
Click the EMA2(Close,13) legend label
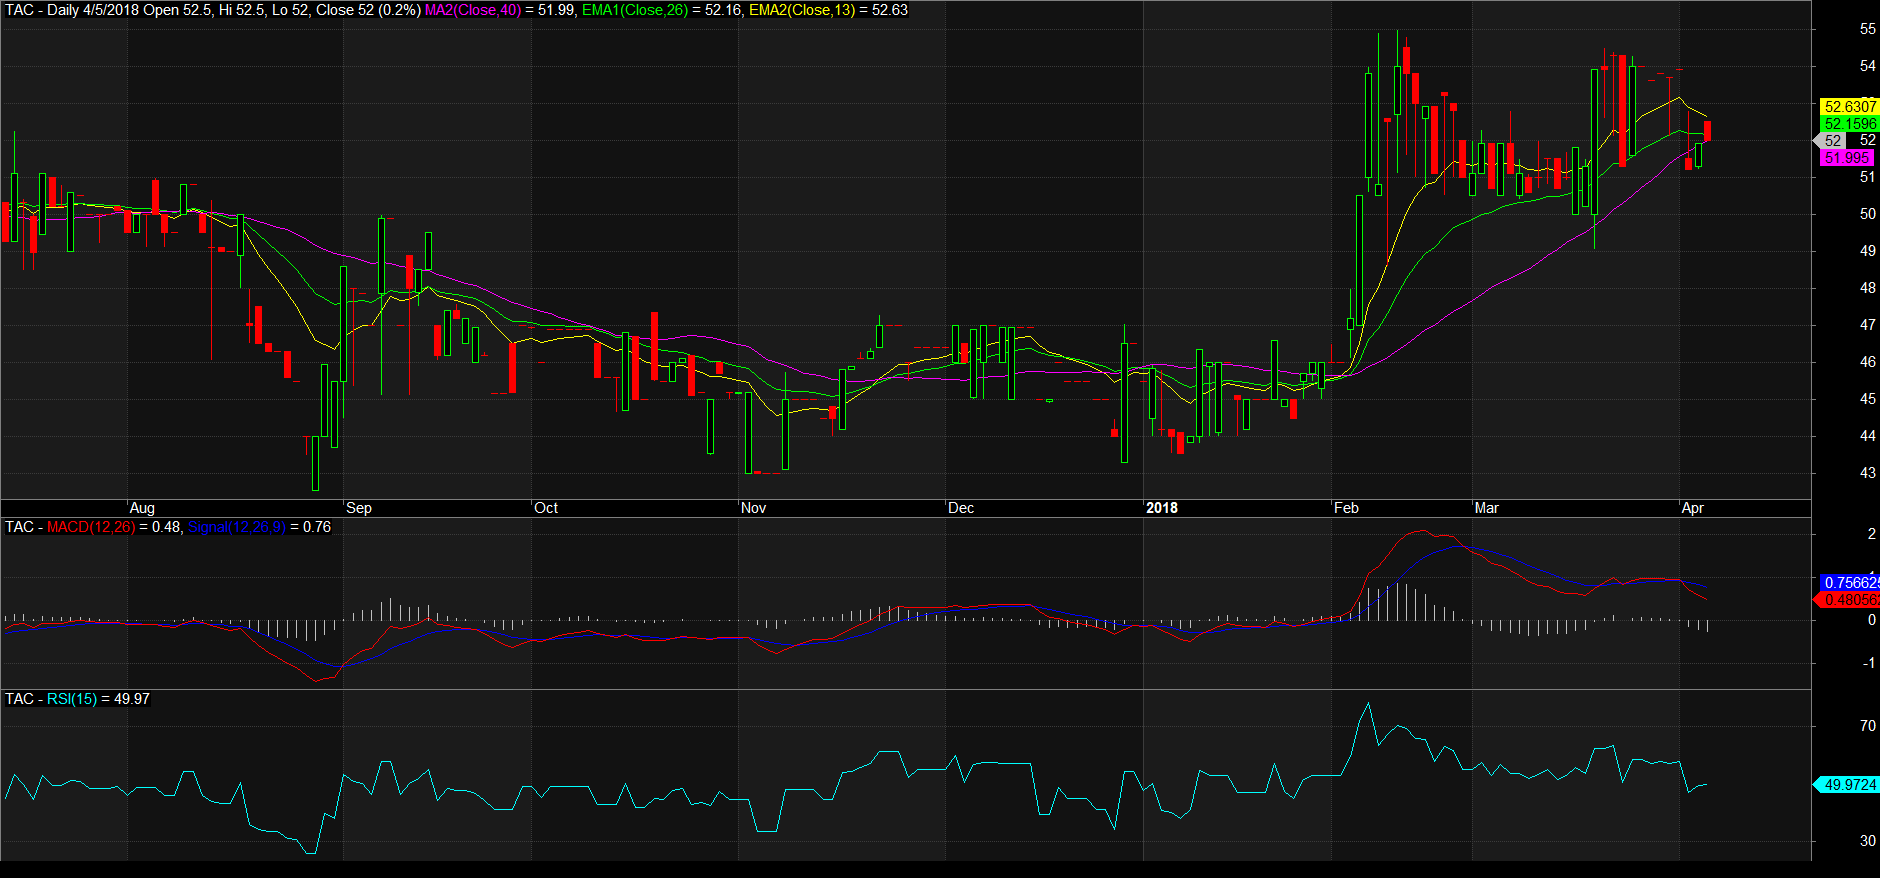click(801, 10)
